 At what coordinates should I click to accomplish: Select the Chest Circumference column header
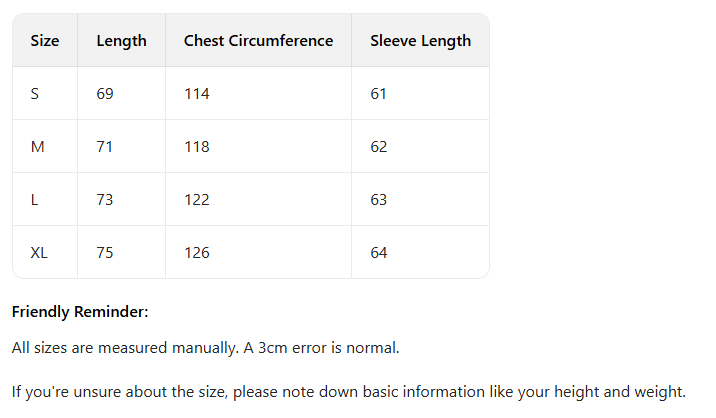coord(258,41)
